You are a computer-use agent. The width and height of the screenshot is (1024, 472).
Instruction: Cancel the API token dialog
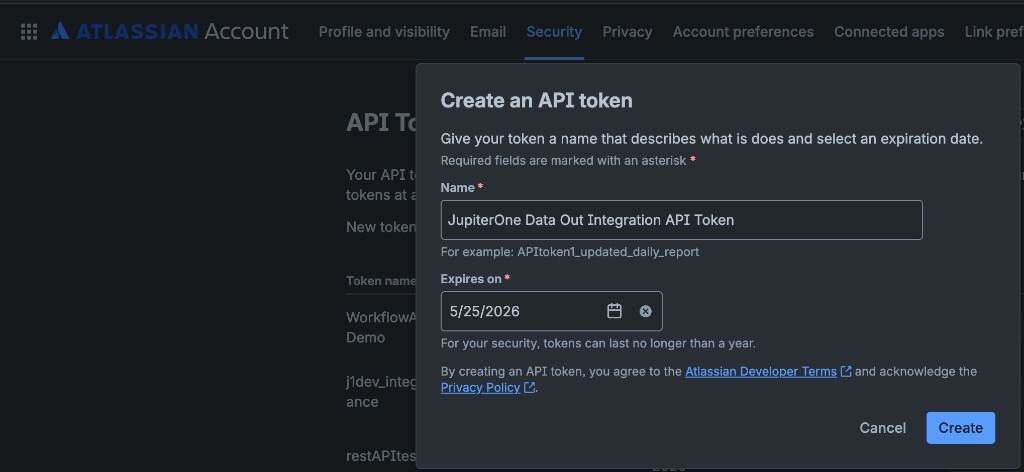882,428
